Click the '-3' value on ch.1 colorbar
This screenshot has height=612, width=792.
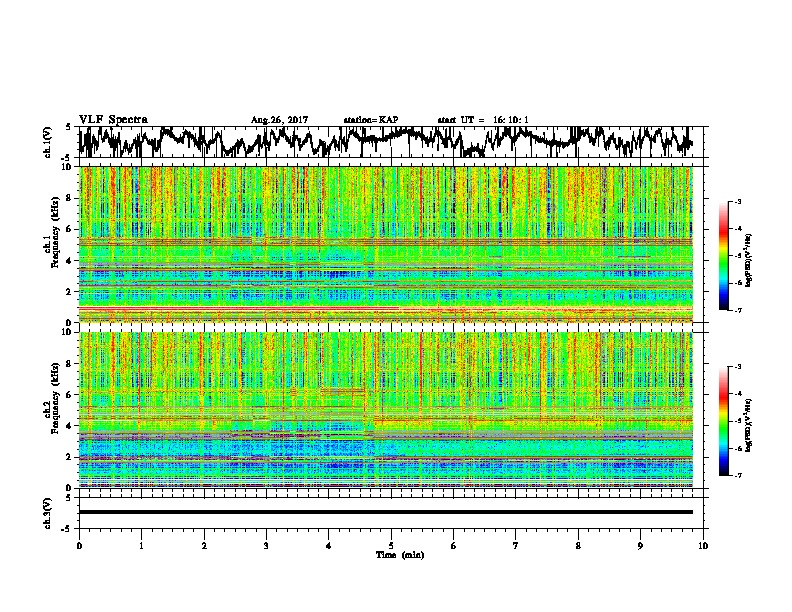(738, 202)
